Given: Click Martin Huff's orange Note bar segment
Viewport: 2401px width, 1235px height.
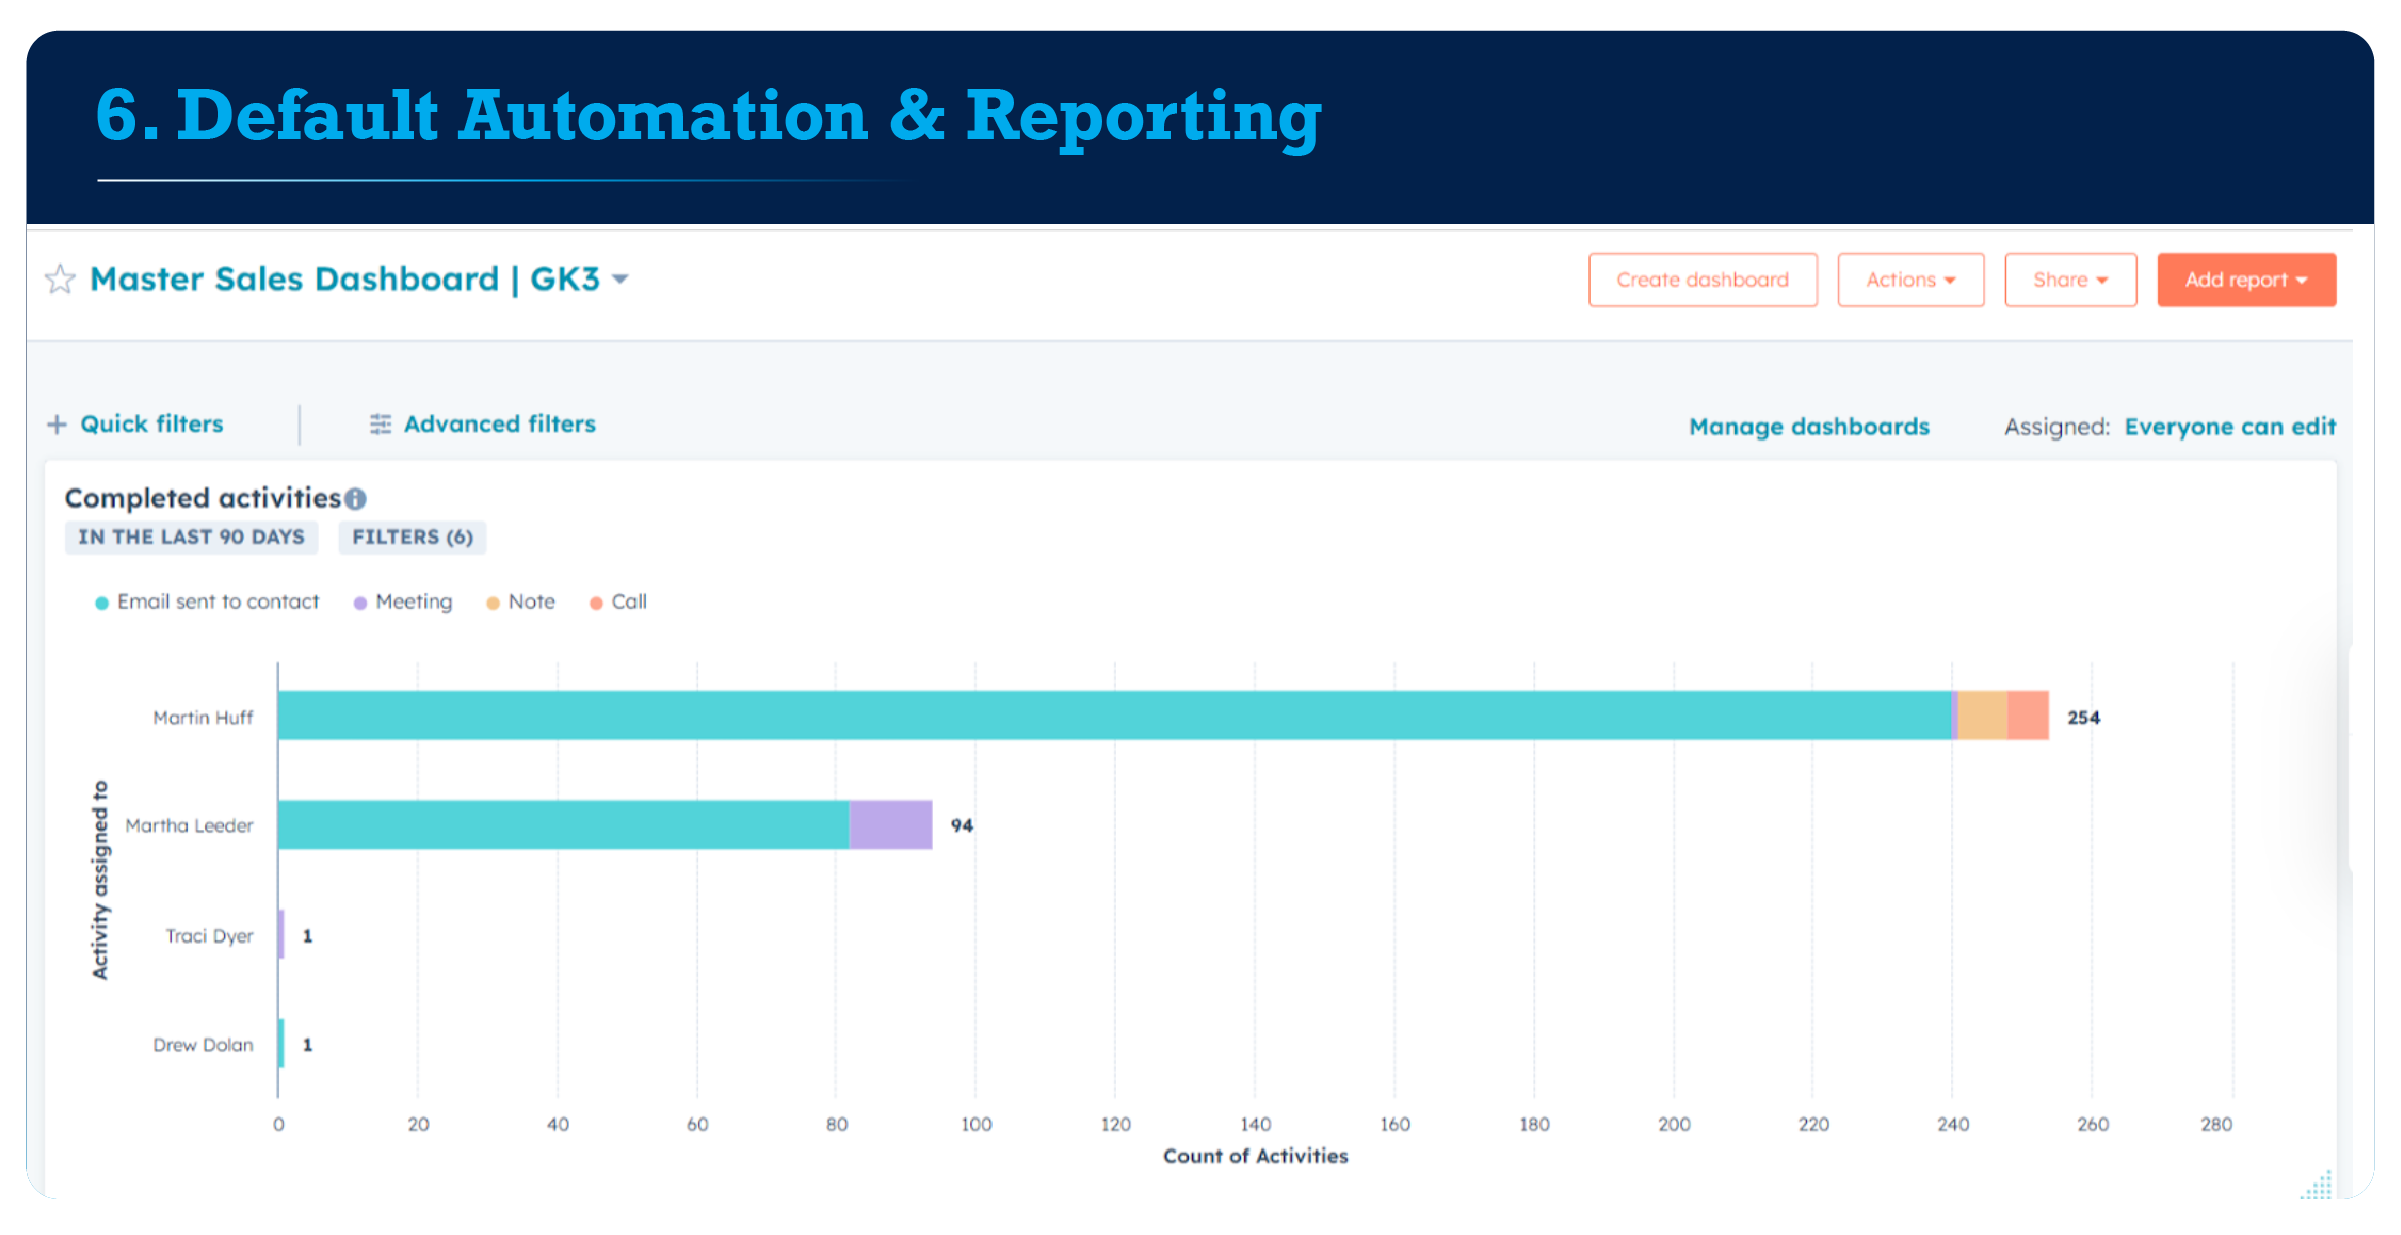Looking at the screenshot, I should pos(1981,715).
